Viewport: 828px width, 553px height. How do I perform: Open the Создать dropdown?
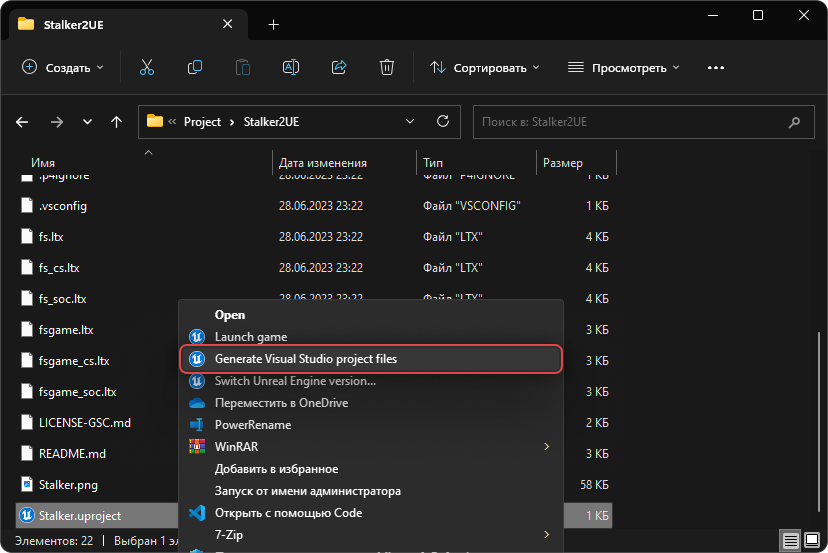click(62, 68)
